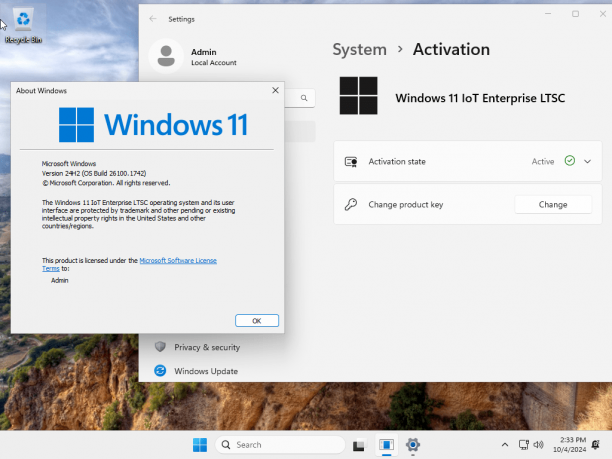Click the Activation state label

(397, 162)
